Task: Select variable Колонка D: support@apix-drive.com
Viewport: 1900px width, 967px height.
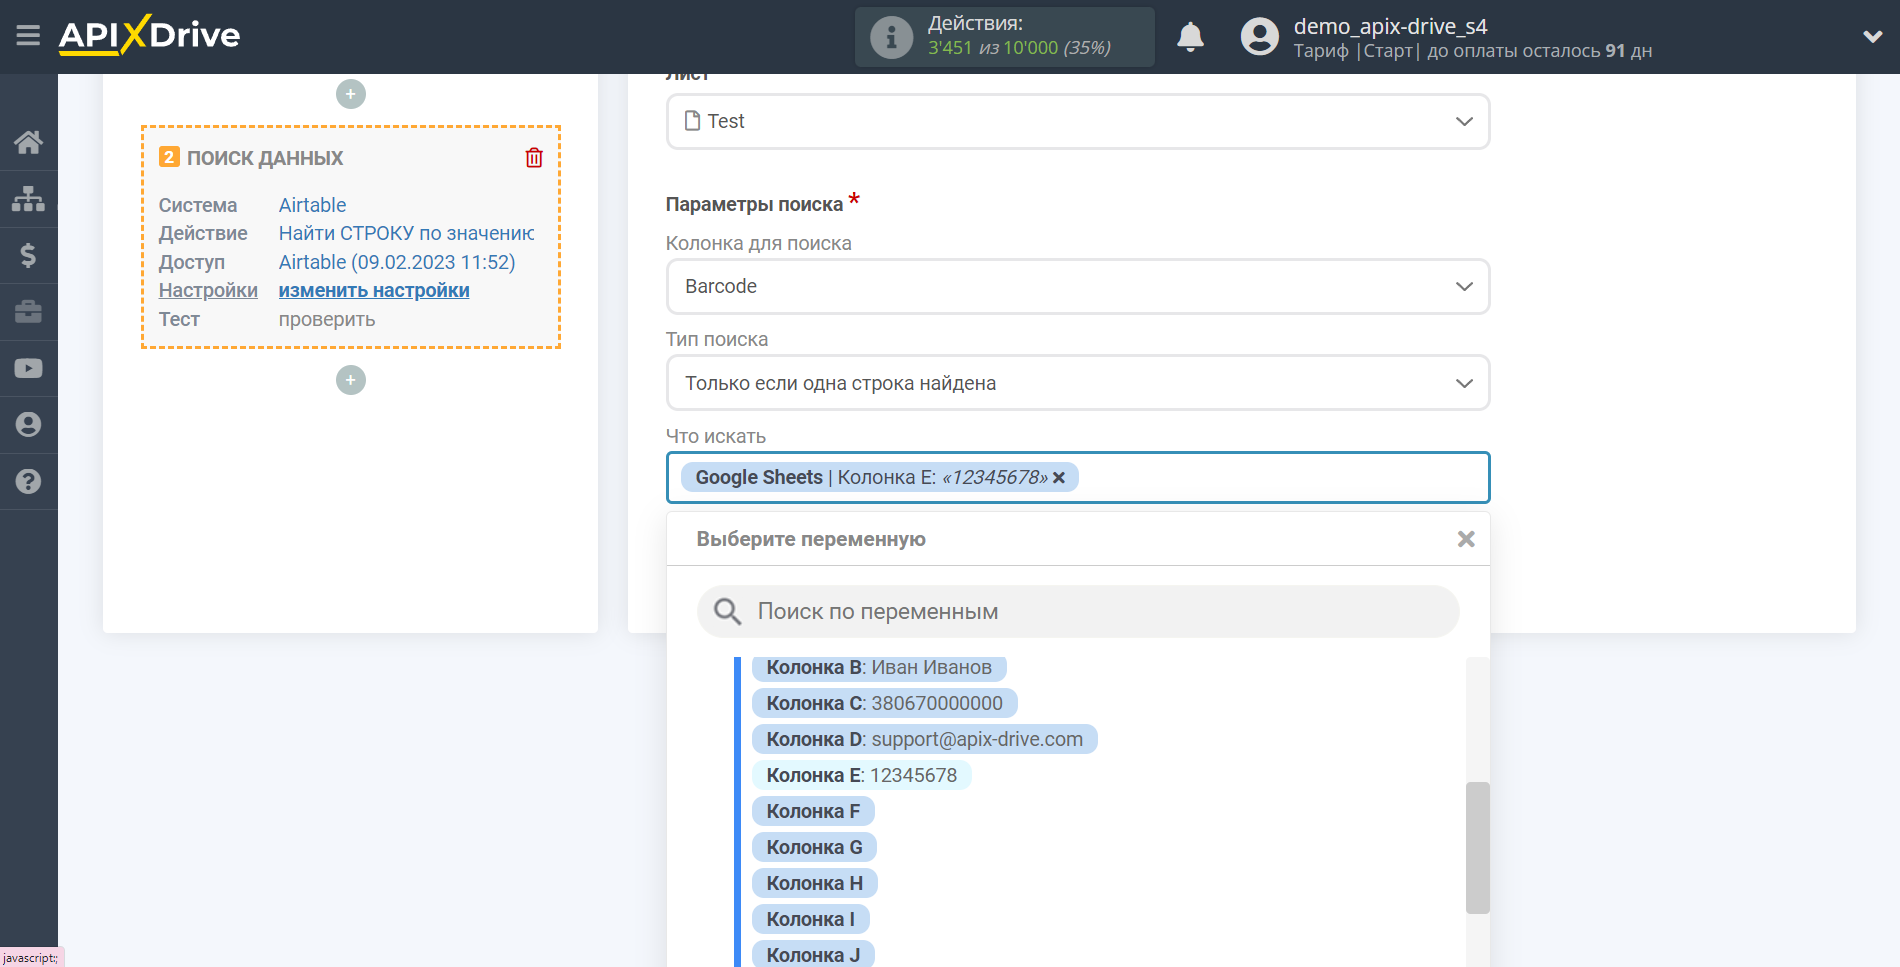Action: tap(924, 739)
